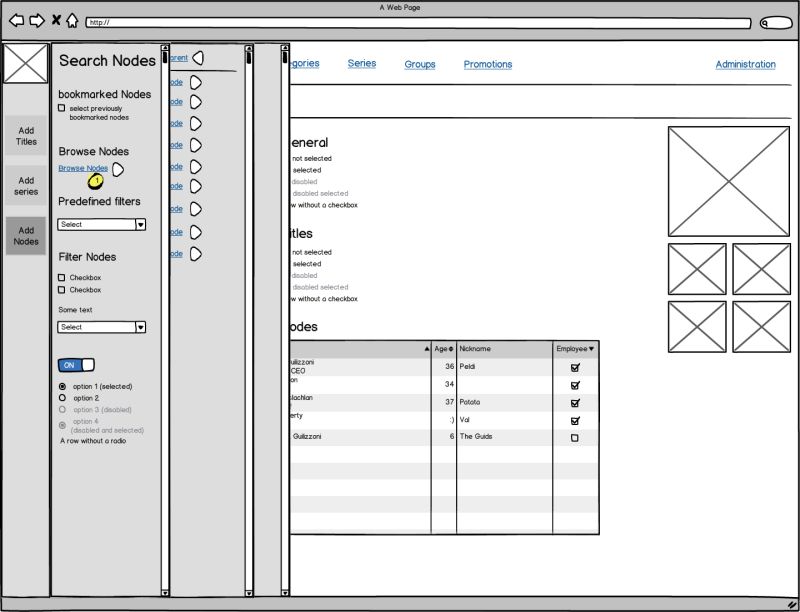Click the Val nickname cell

click(504, 420)
